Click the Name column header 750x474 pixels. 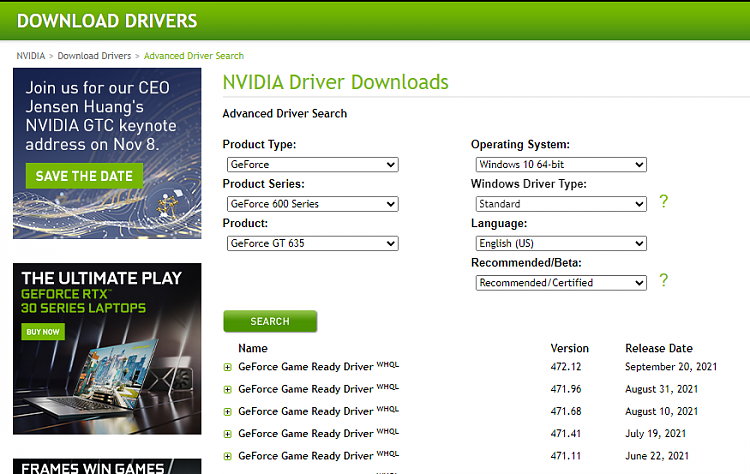[x=253, y=348]
